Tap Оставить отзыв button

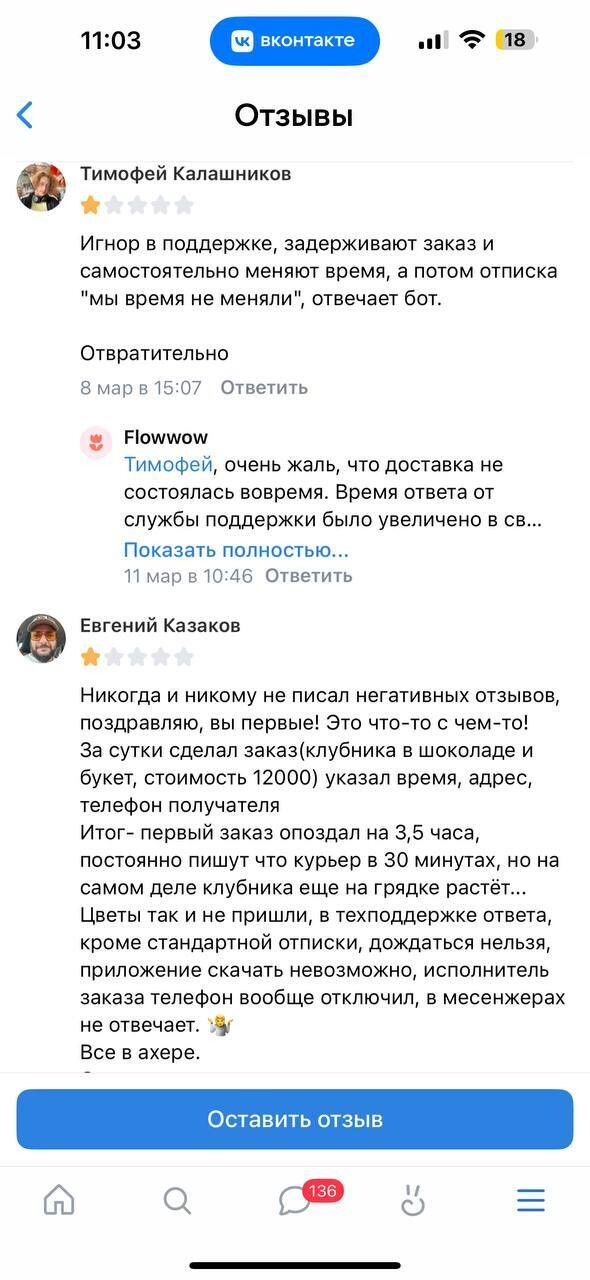295,1119
